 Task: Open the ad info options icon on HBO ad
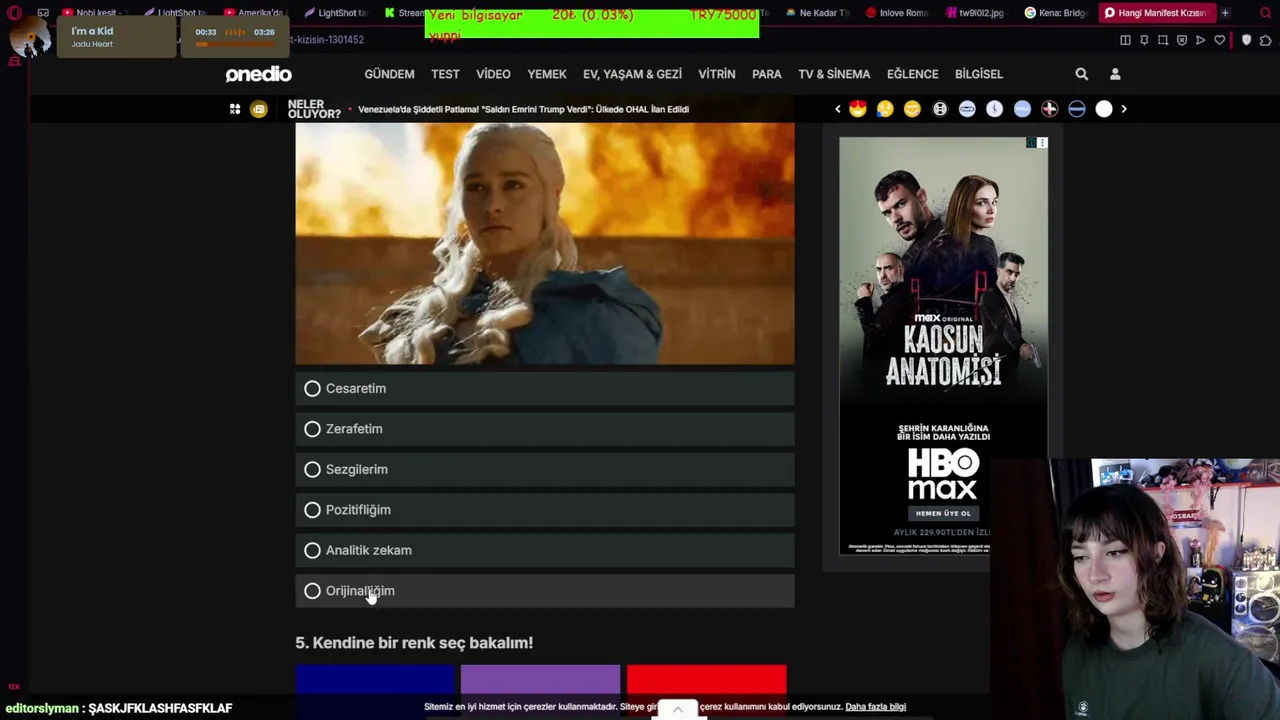[x=1042, y=143]
